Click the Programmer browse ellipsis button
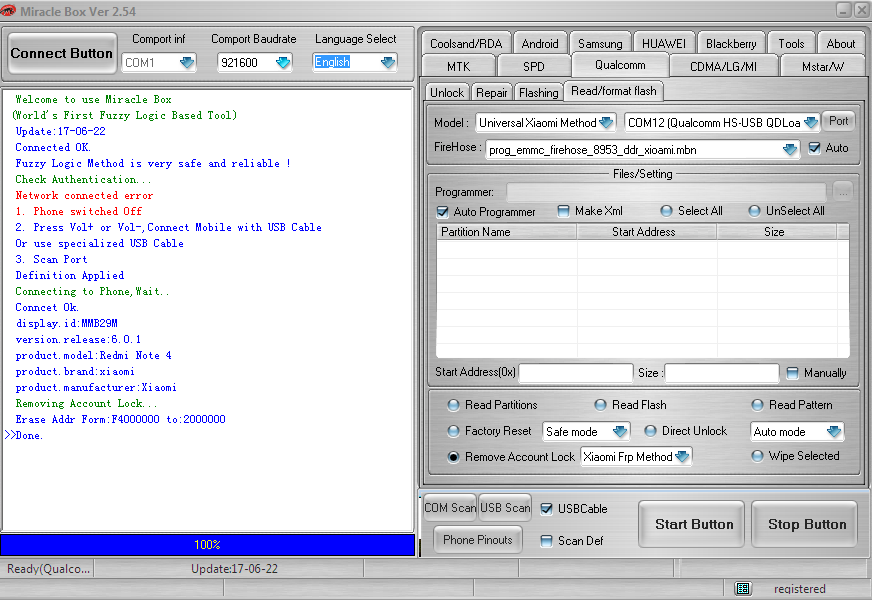This screenshot has height=600, width=872. tap(843, 192)
